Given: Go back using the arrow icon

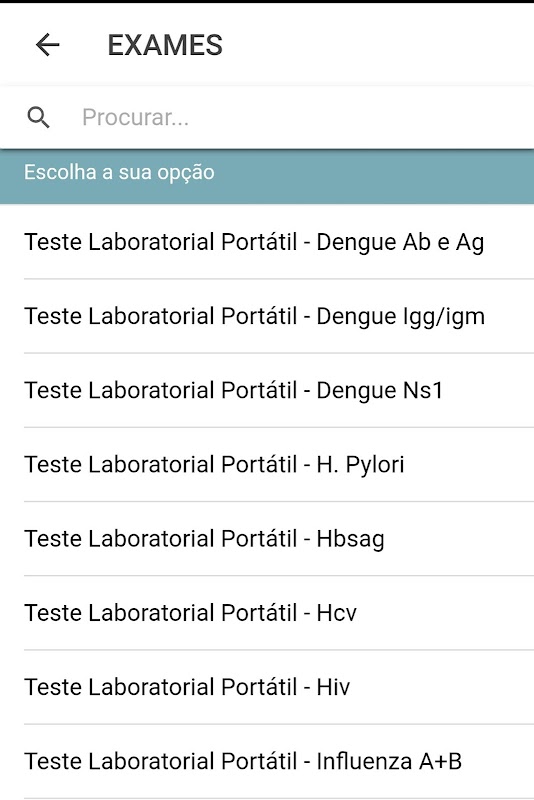Looking at the screenshot, I should pyautogui.click(x=47, y=45).
